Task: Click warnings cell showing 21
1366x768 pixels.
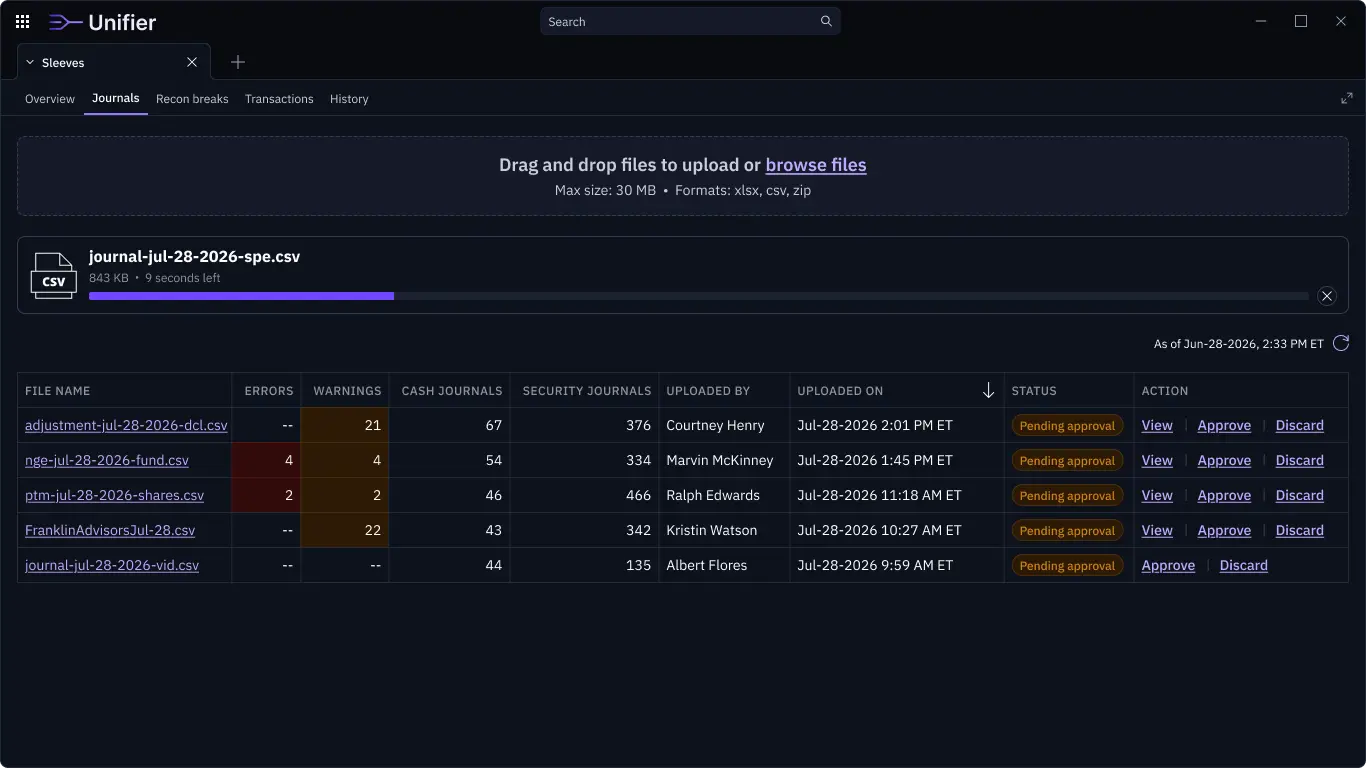Action: [345, 425]
